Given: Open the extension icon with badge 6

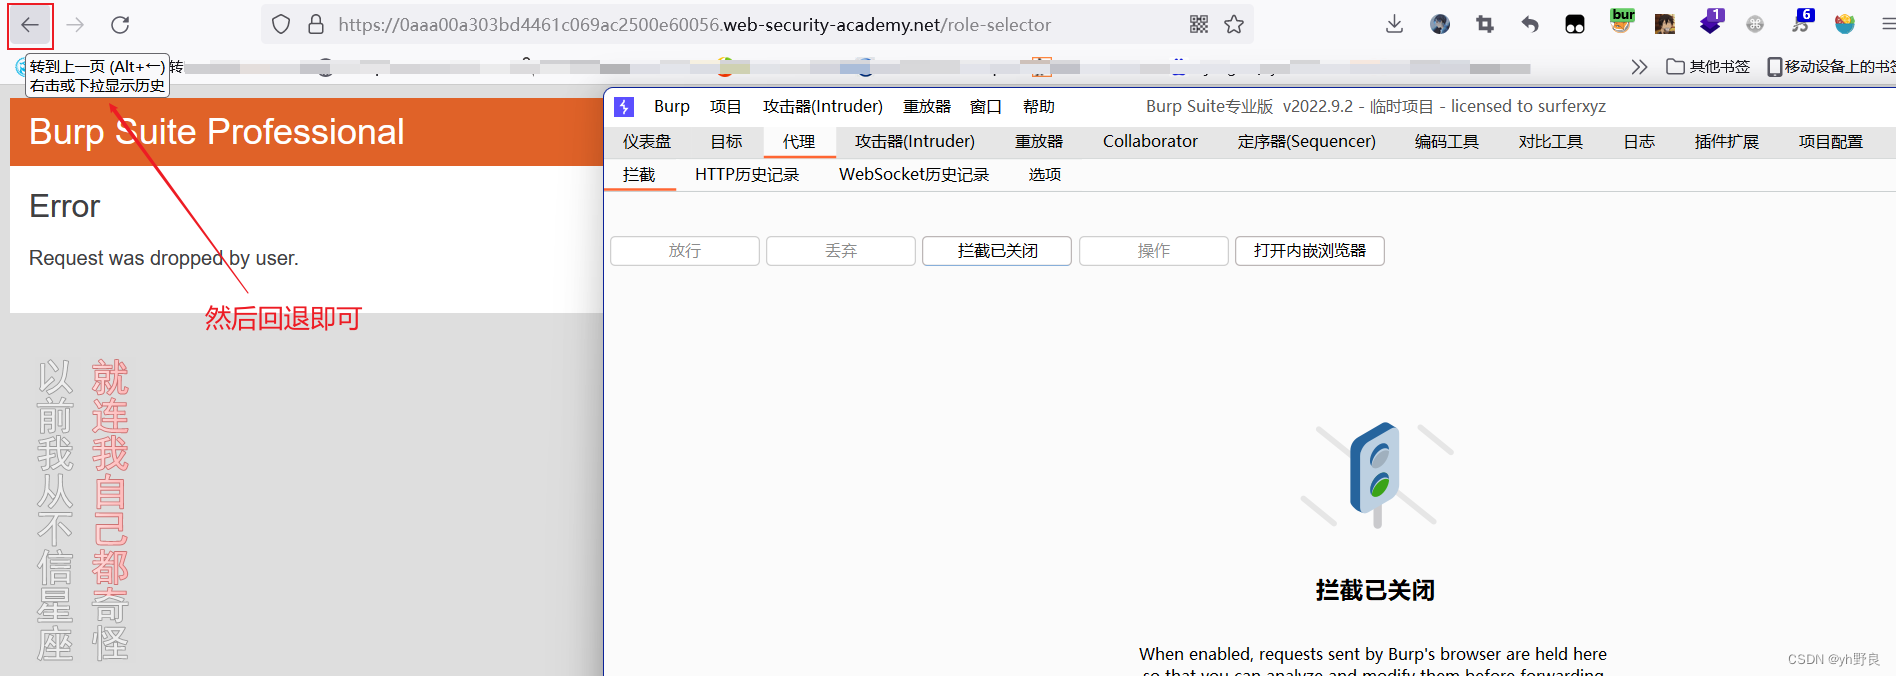Looking at the screenshot, I should pos(1802,21).
